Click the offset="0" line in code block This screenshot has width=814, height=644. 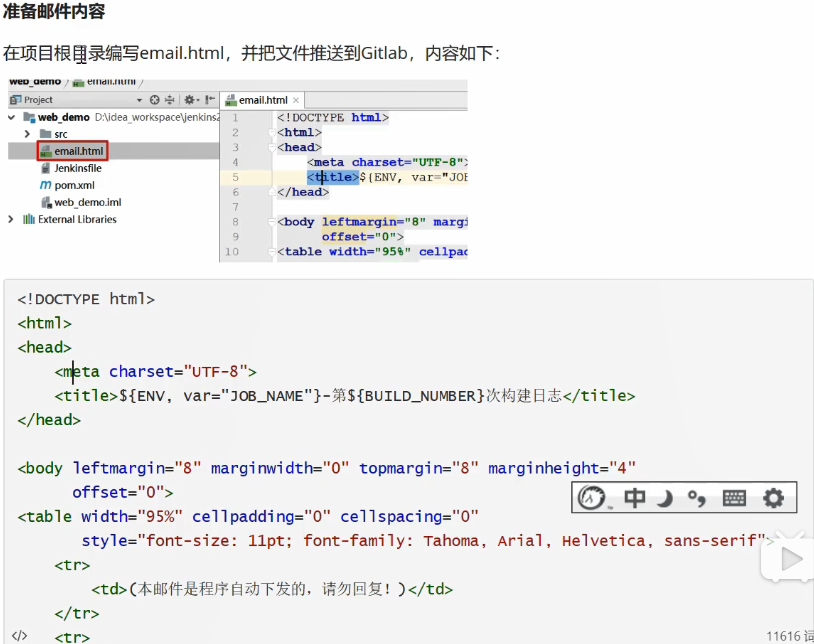[123, 492]
